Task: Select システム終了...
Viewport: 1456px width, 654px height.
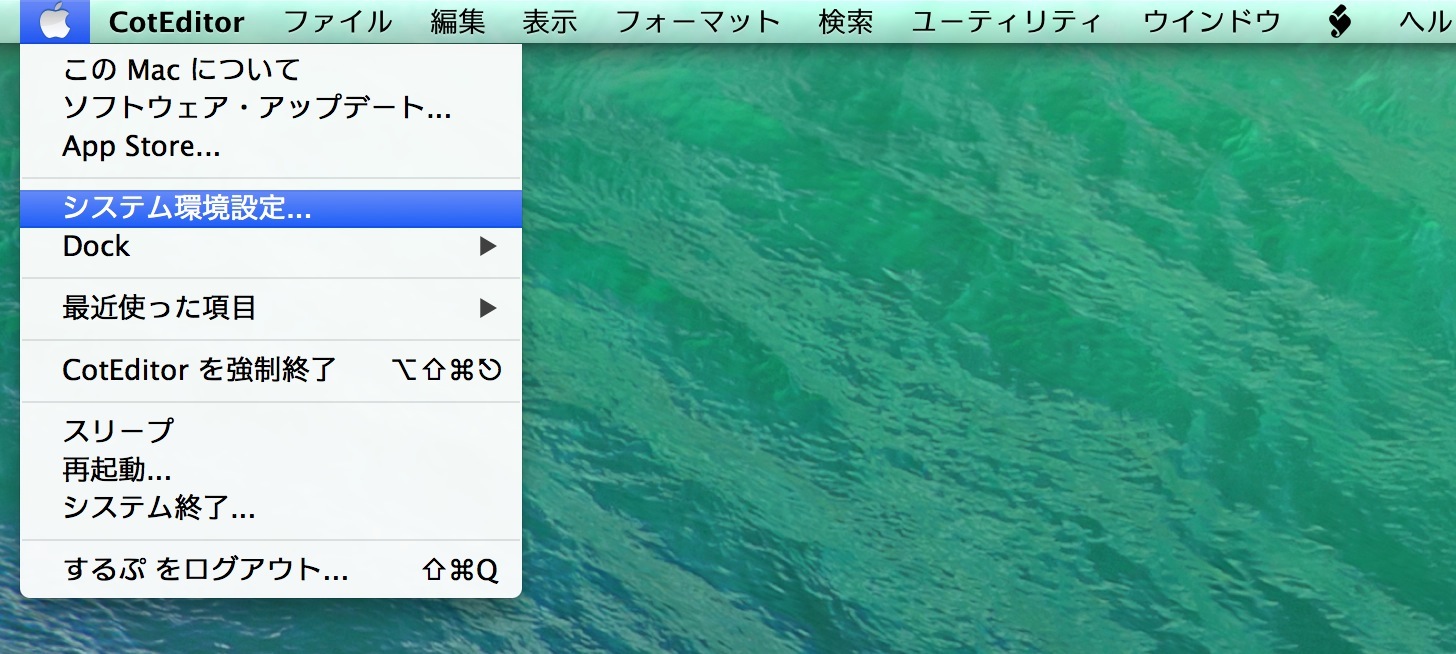Action: (271, 508)
